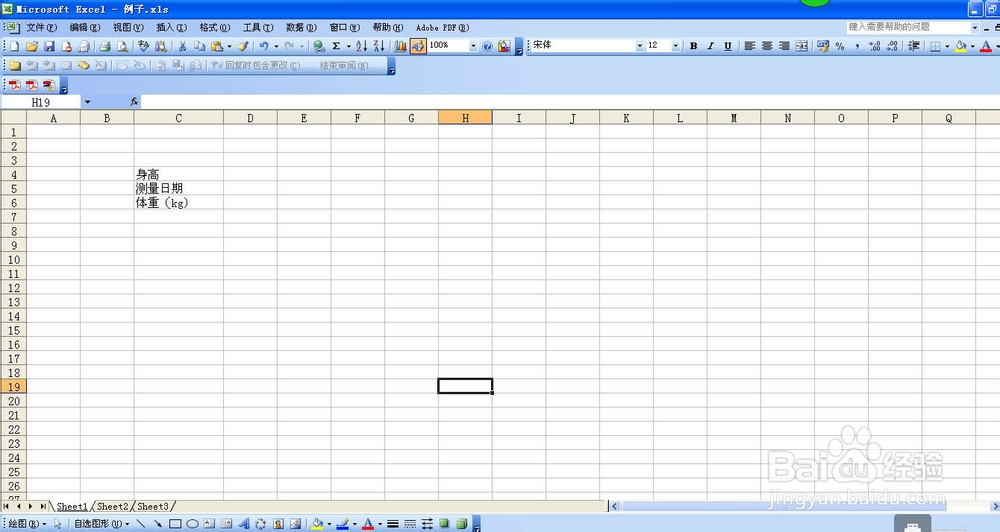
Task: Create a new blank workbook
Action: (x=14, y=46)
